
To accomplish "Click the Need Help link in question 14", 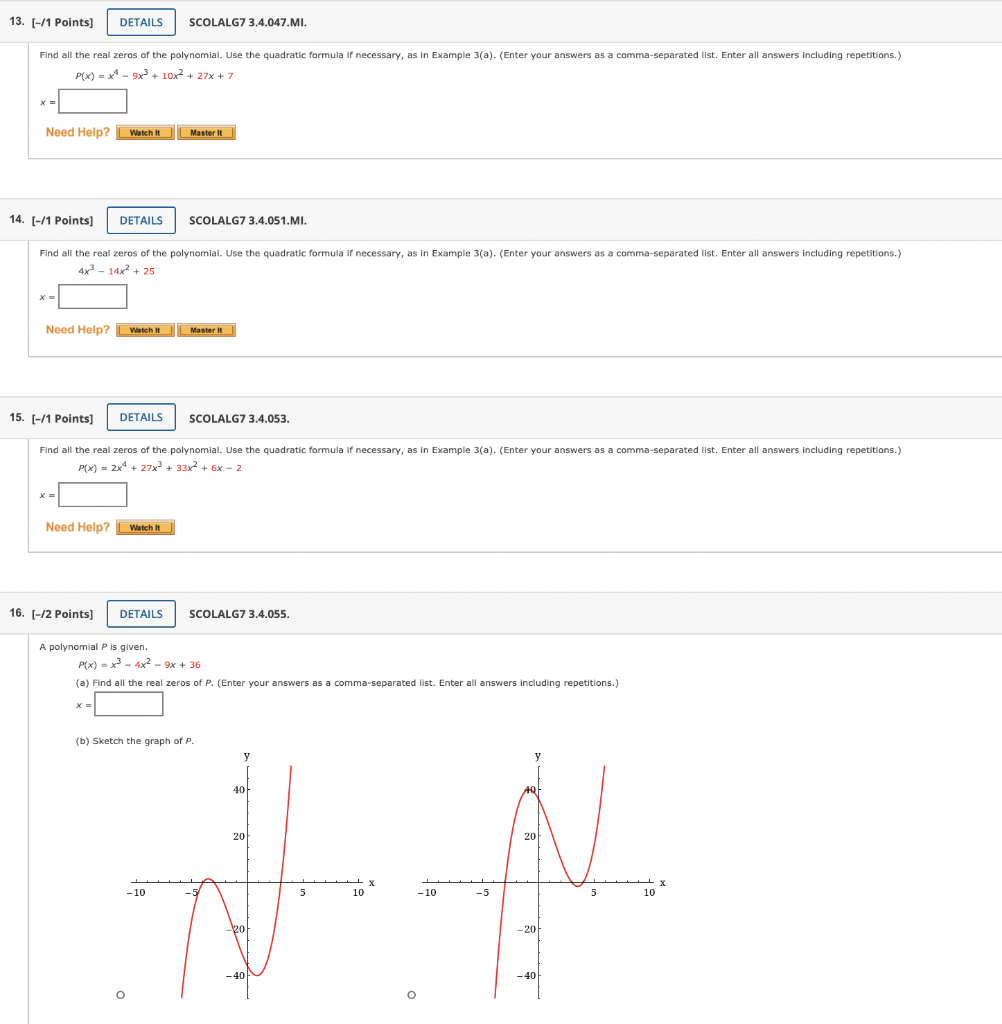I will [77, 329].
